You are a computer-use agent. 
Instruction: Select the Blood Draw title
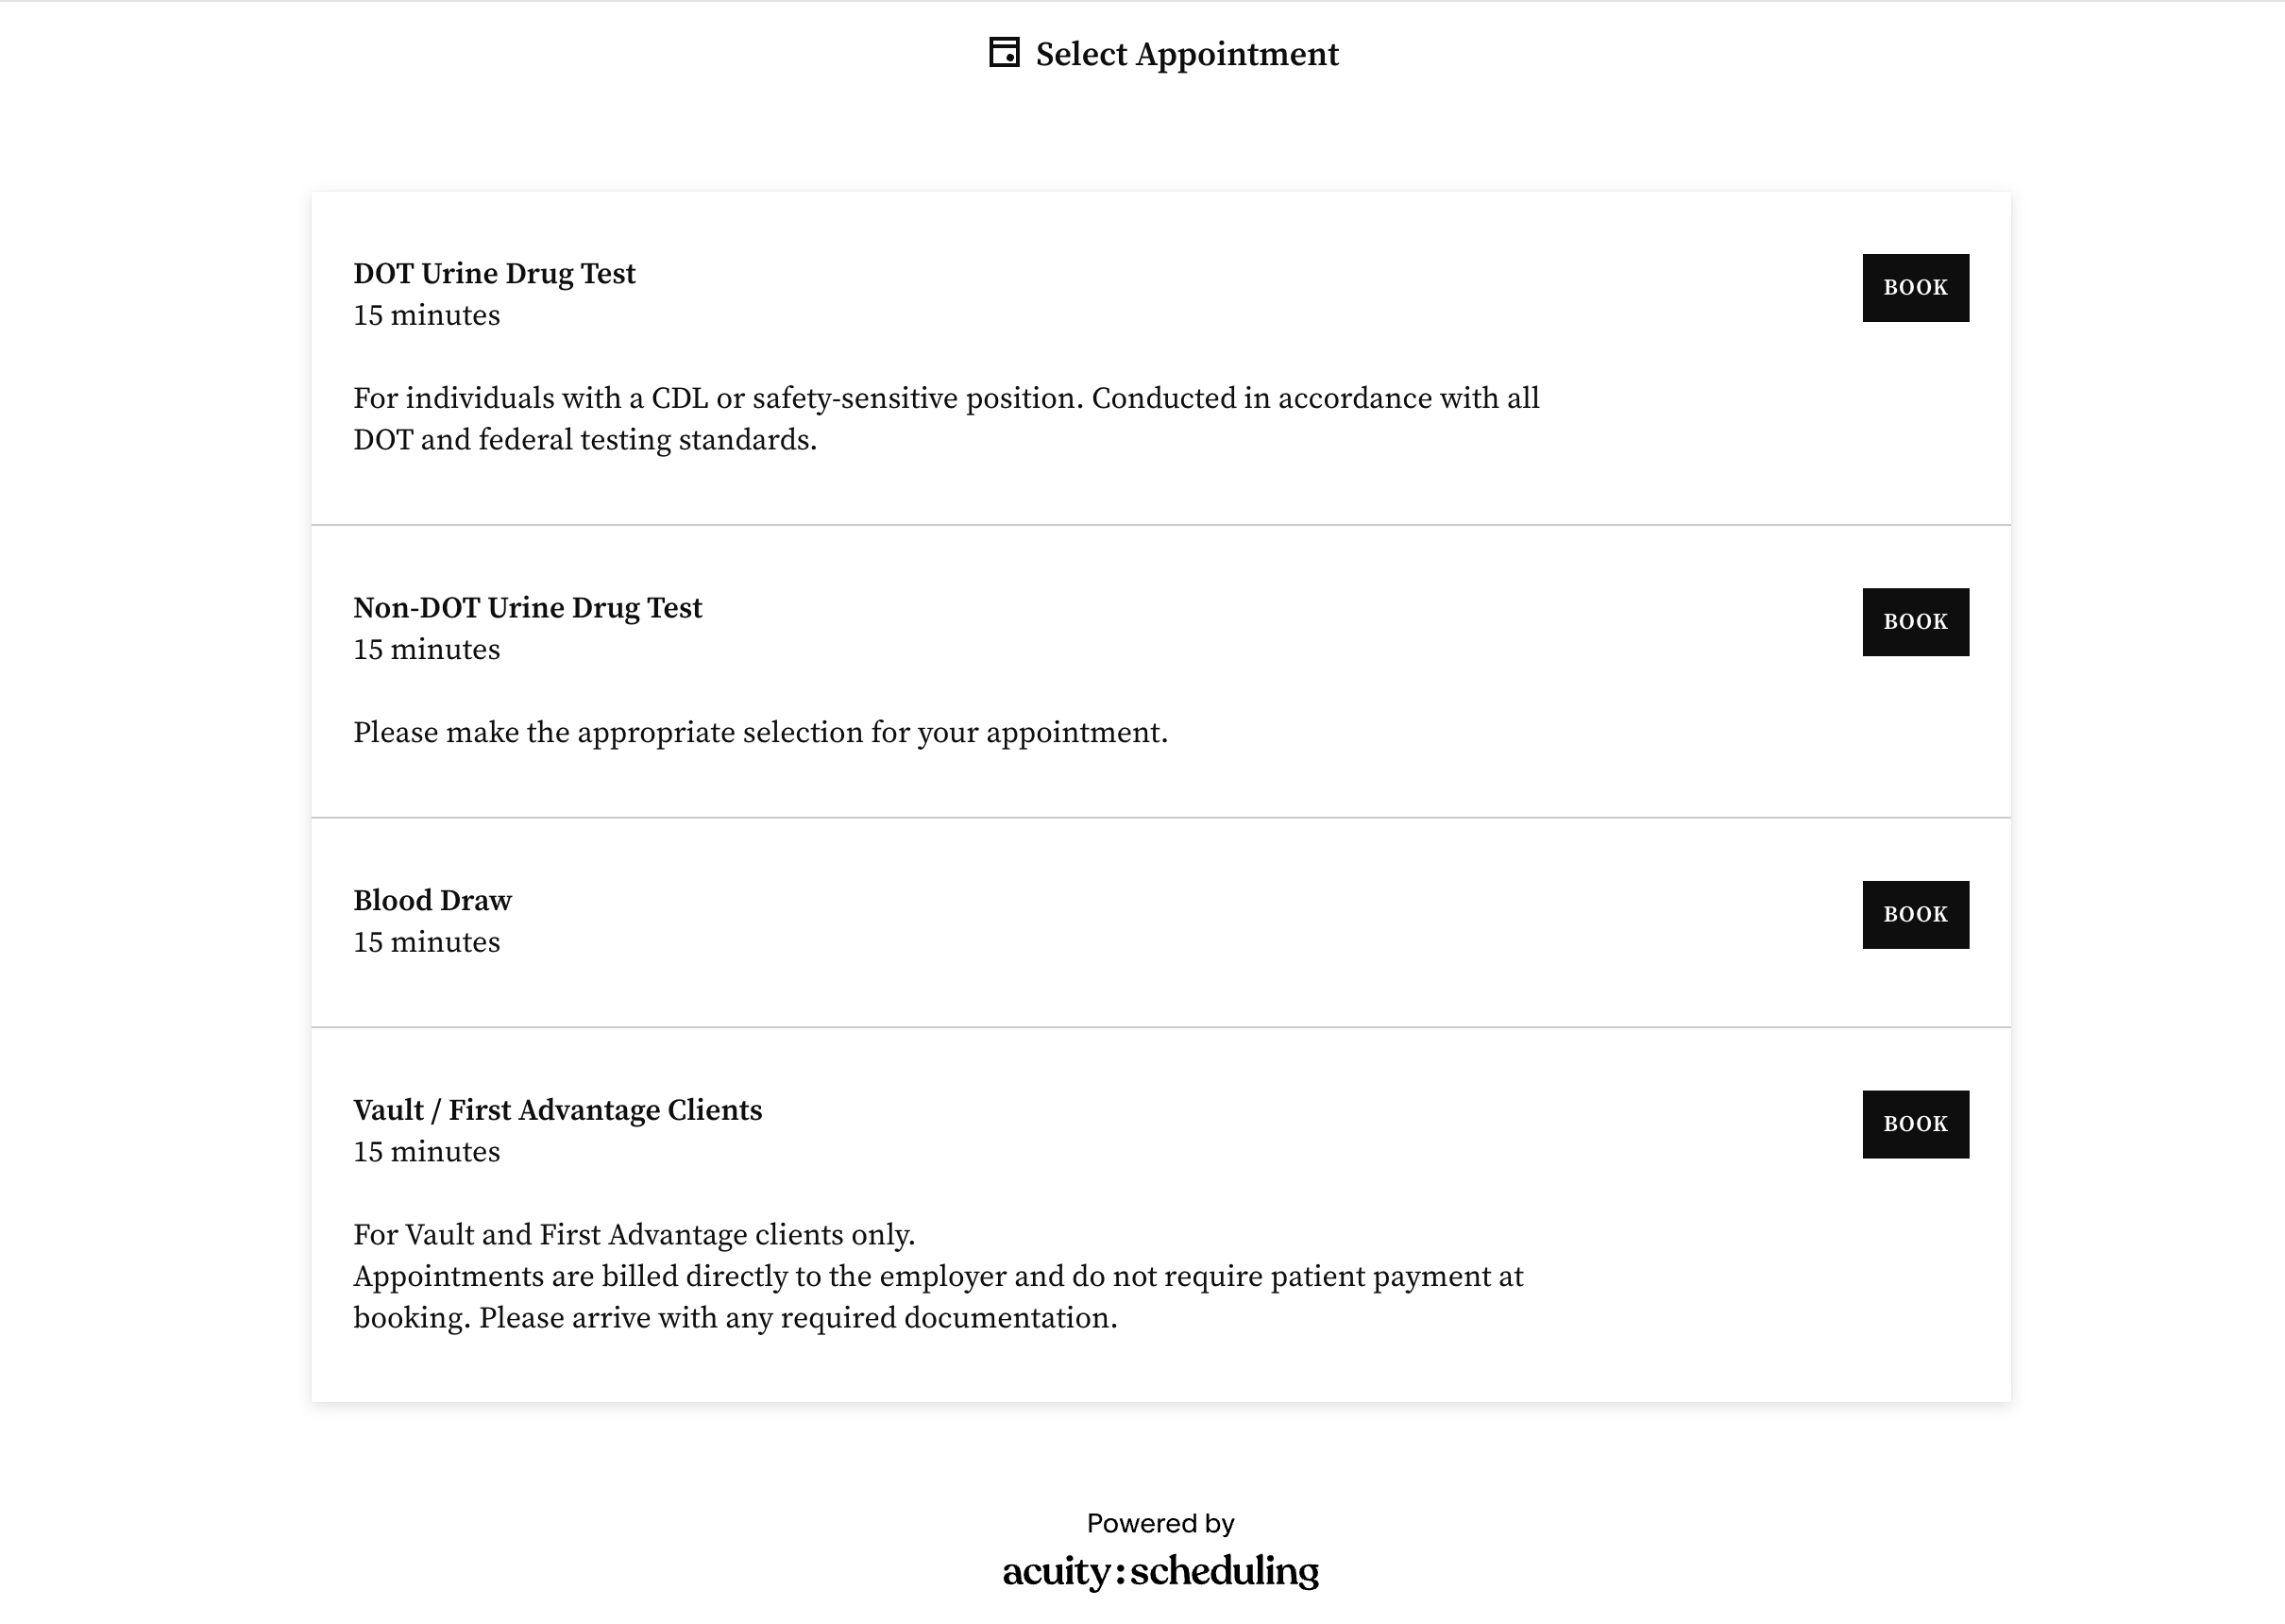[432, 900]
